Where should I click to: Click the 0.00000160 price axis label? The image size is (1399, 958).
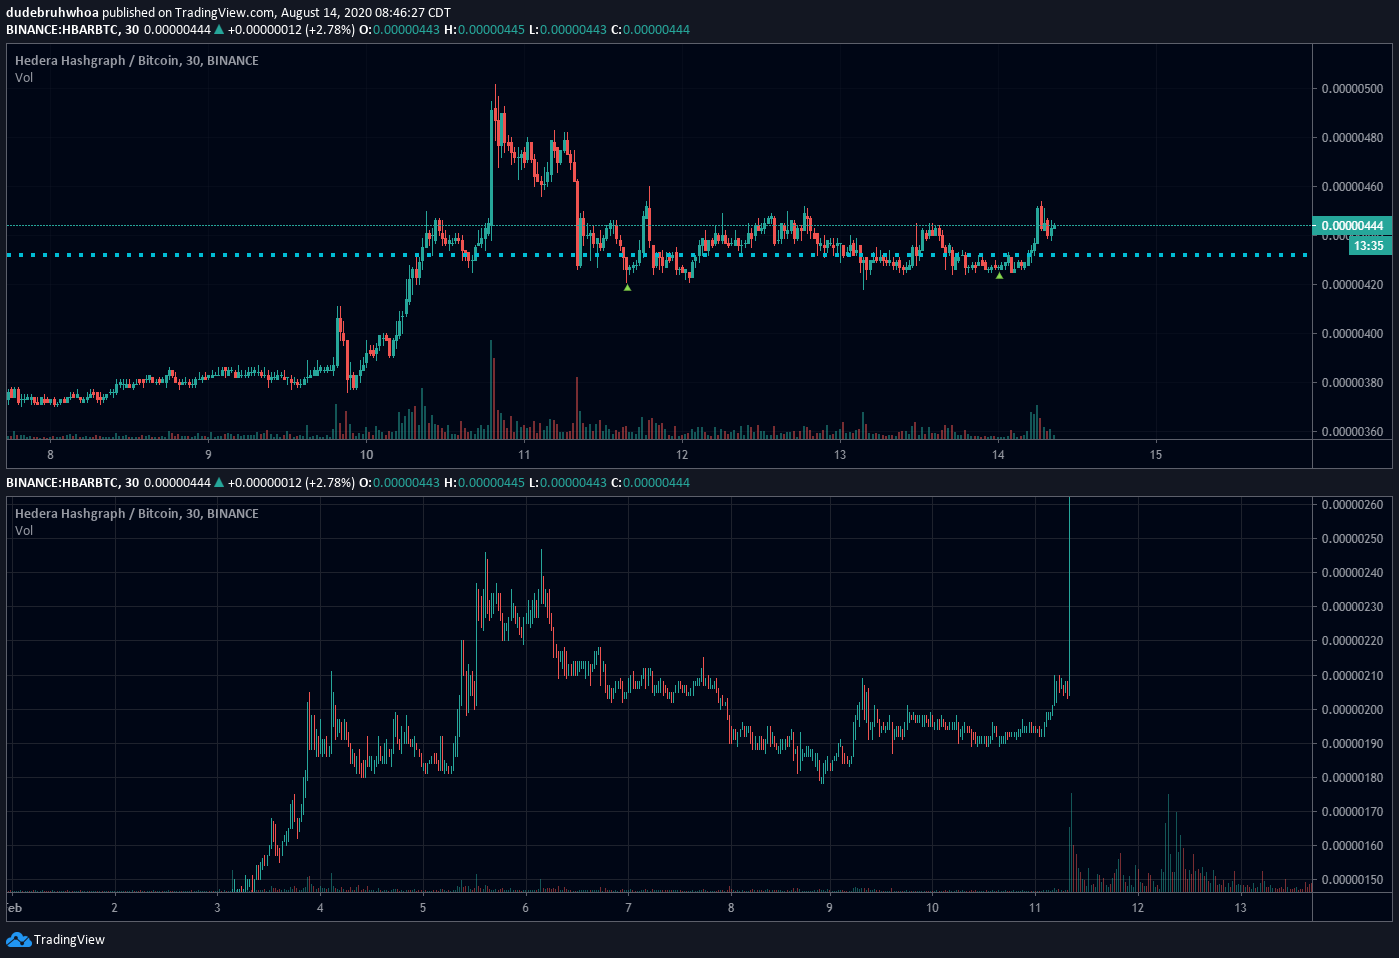click(1352, 846)
